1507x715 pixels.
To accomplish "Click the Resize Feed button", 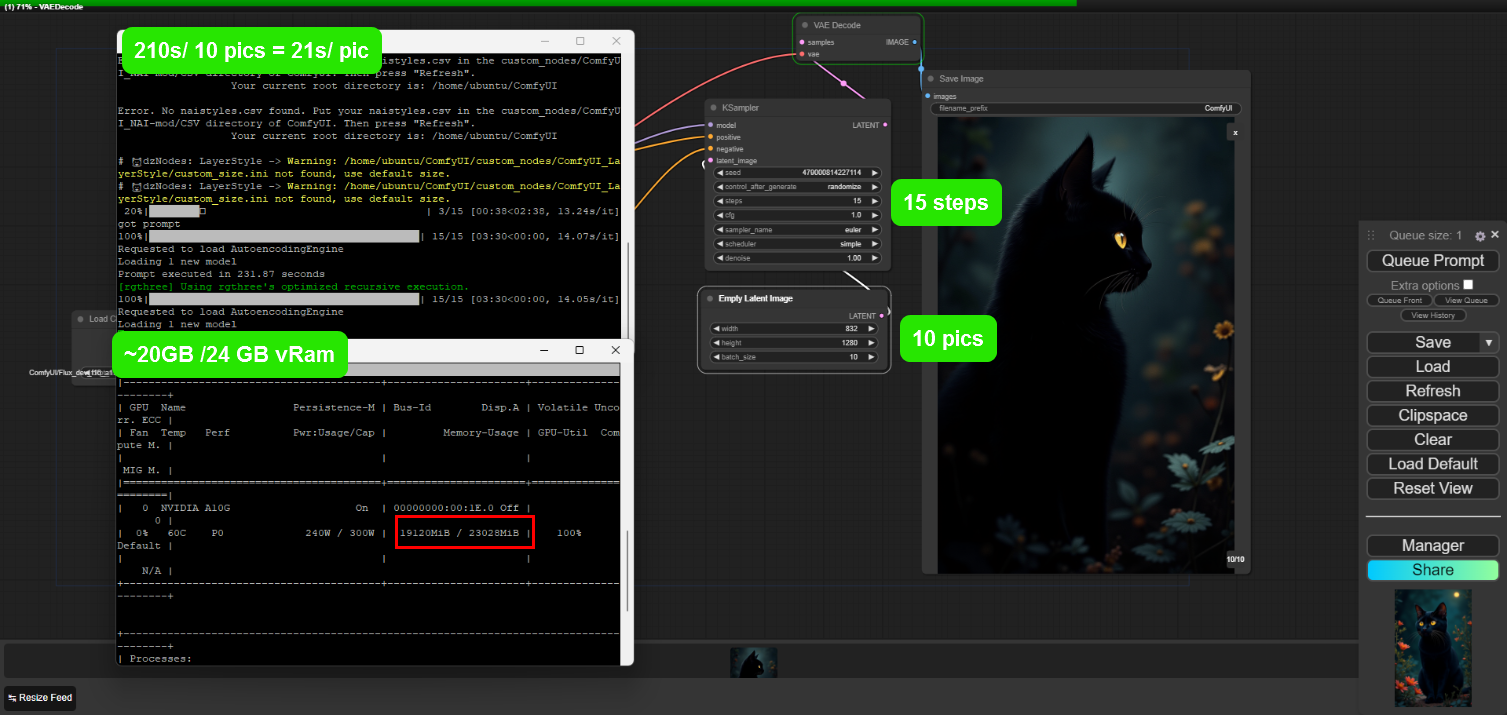I will pos(40,697).
